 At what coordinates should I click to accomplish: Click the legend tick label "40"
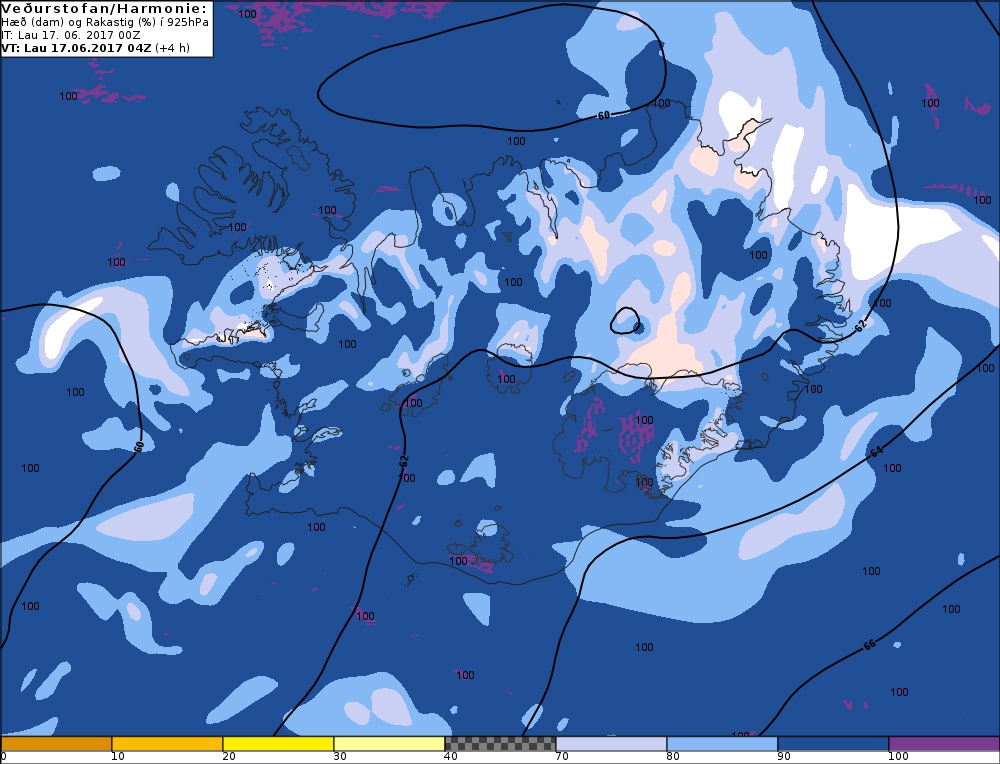[451, 757]
